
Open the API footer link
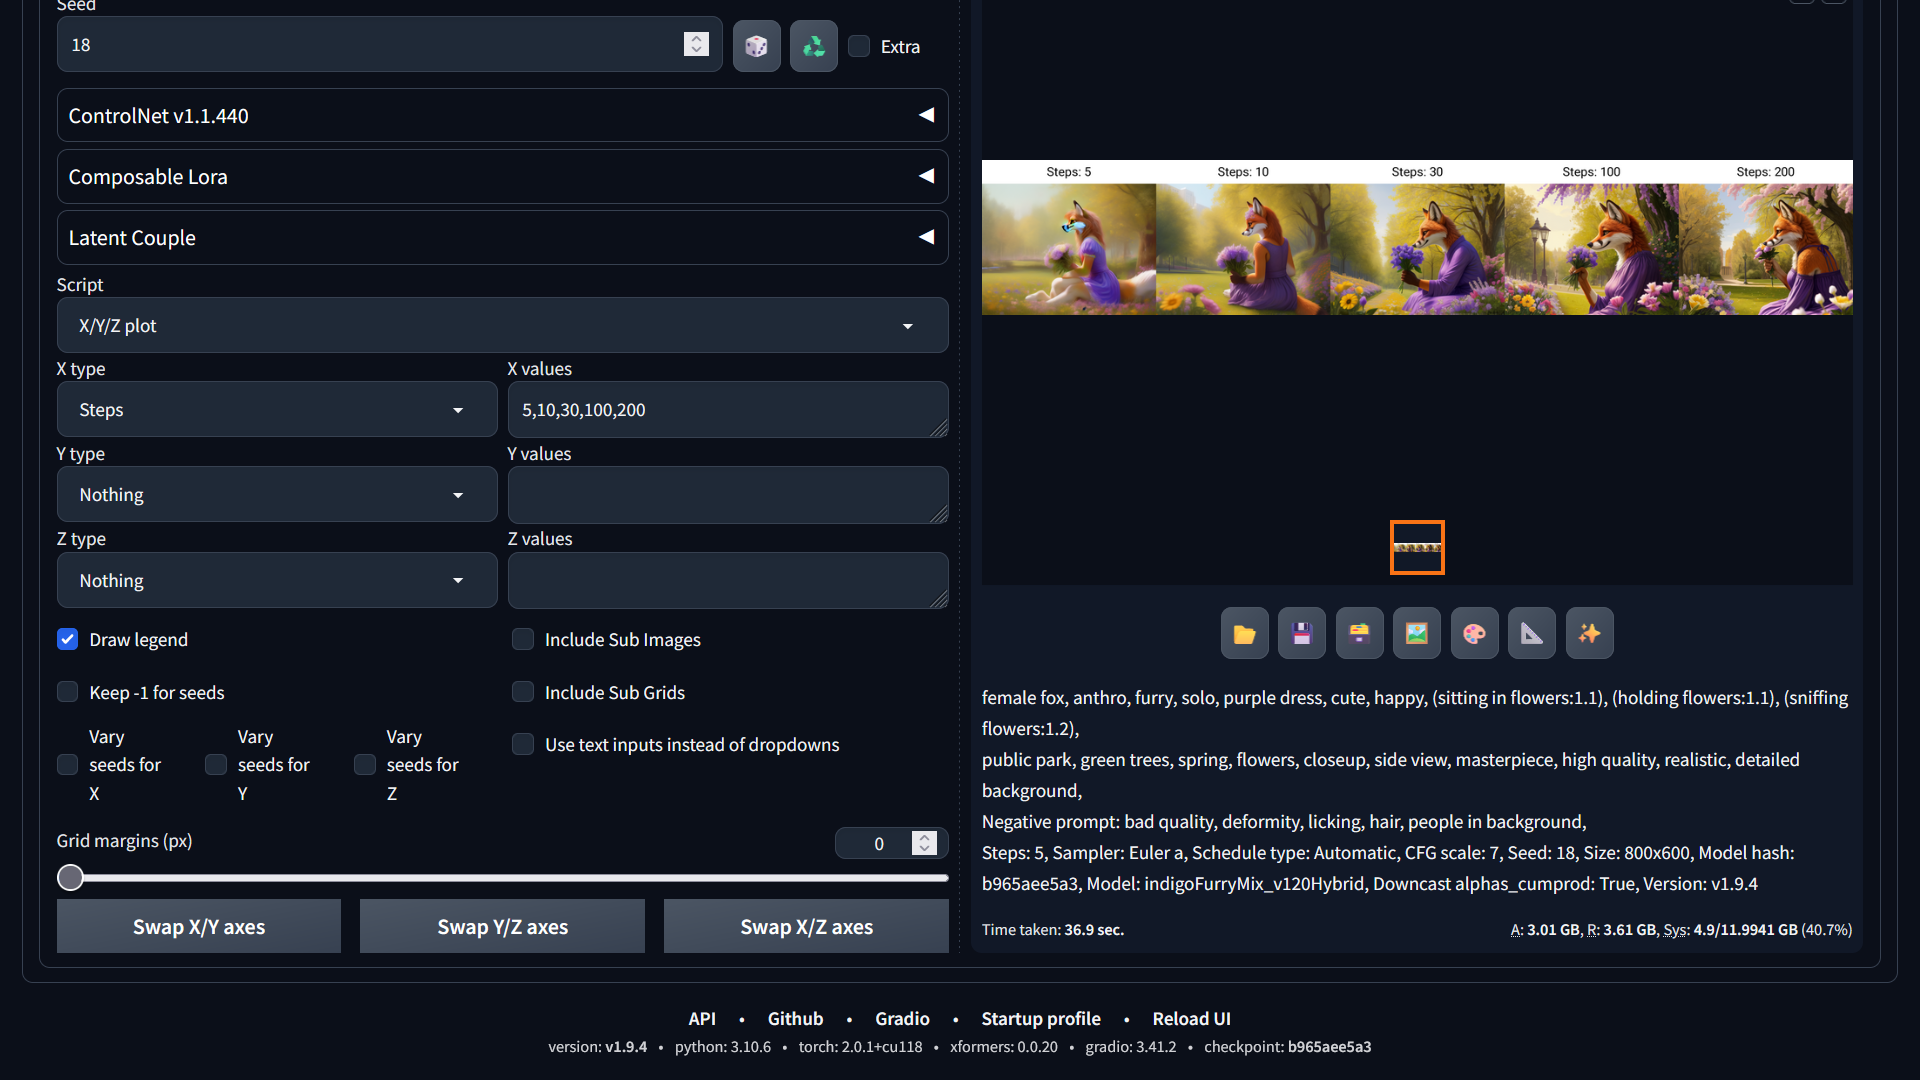[x=701, y=1019]
